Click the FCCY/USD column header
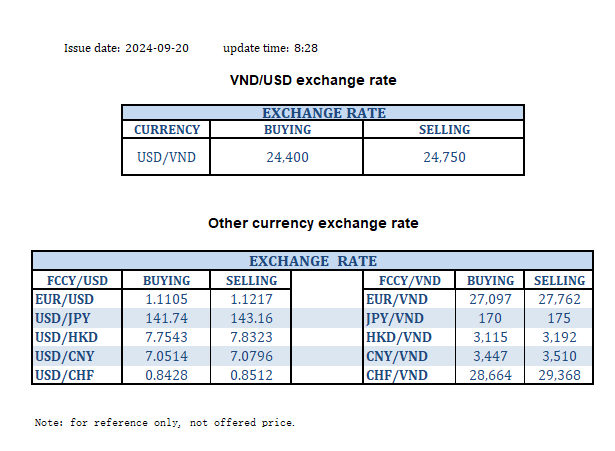 pos(76,281)
